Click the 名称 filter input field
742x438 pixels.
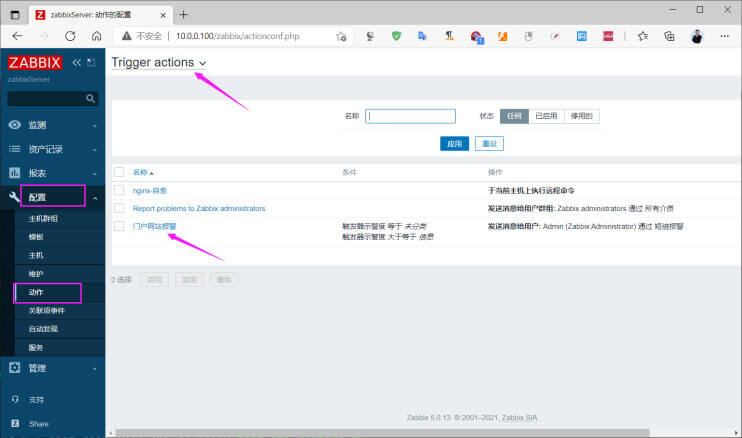tap(410, 116)
